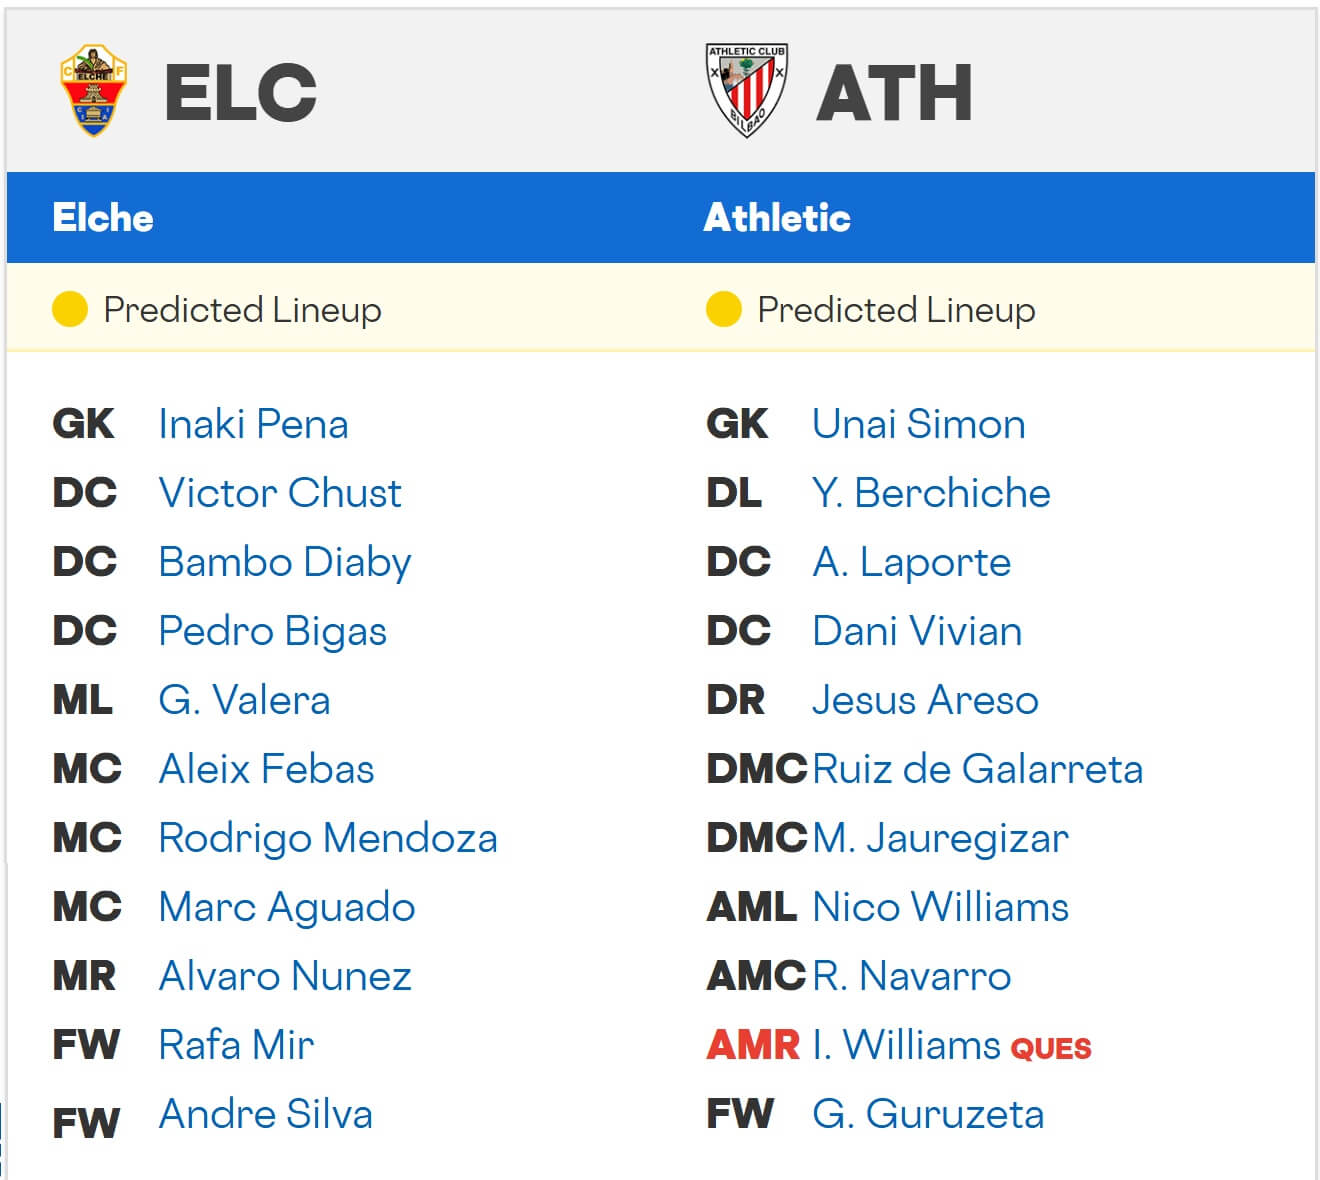Click Y. Berchiche player link
Image resolution: width=1320 pixels, height=1180 pixels.
click(931, 493)
